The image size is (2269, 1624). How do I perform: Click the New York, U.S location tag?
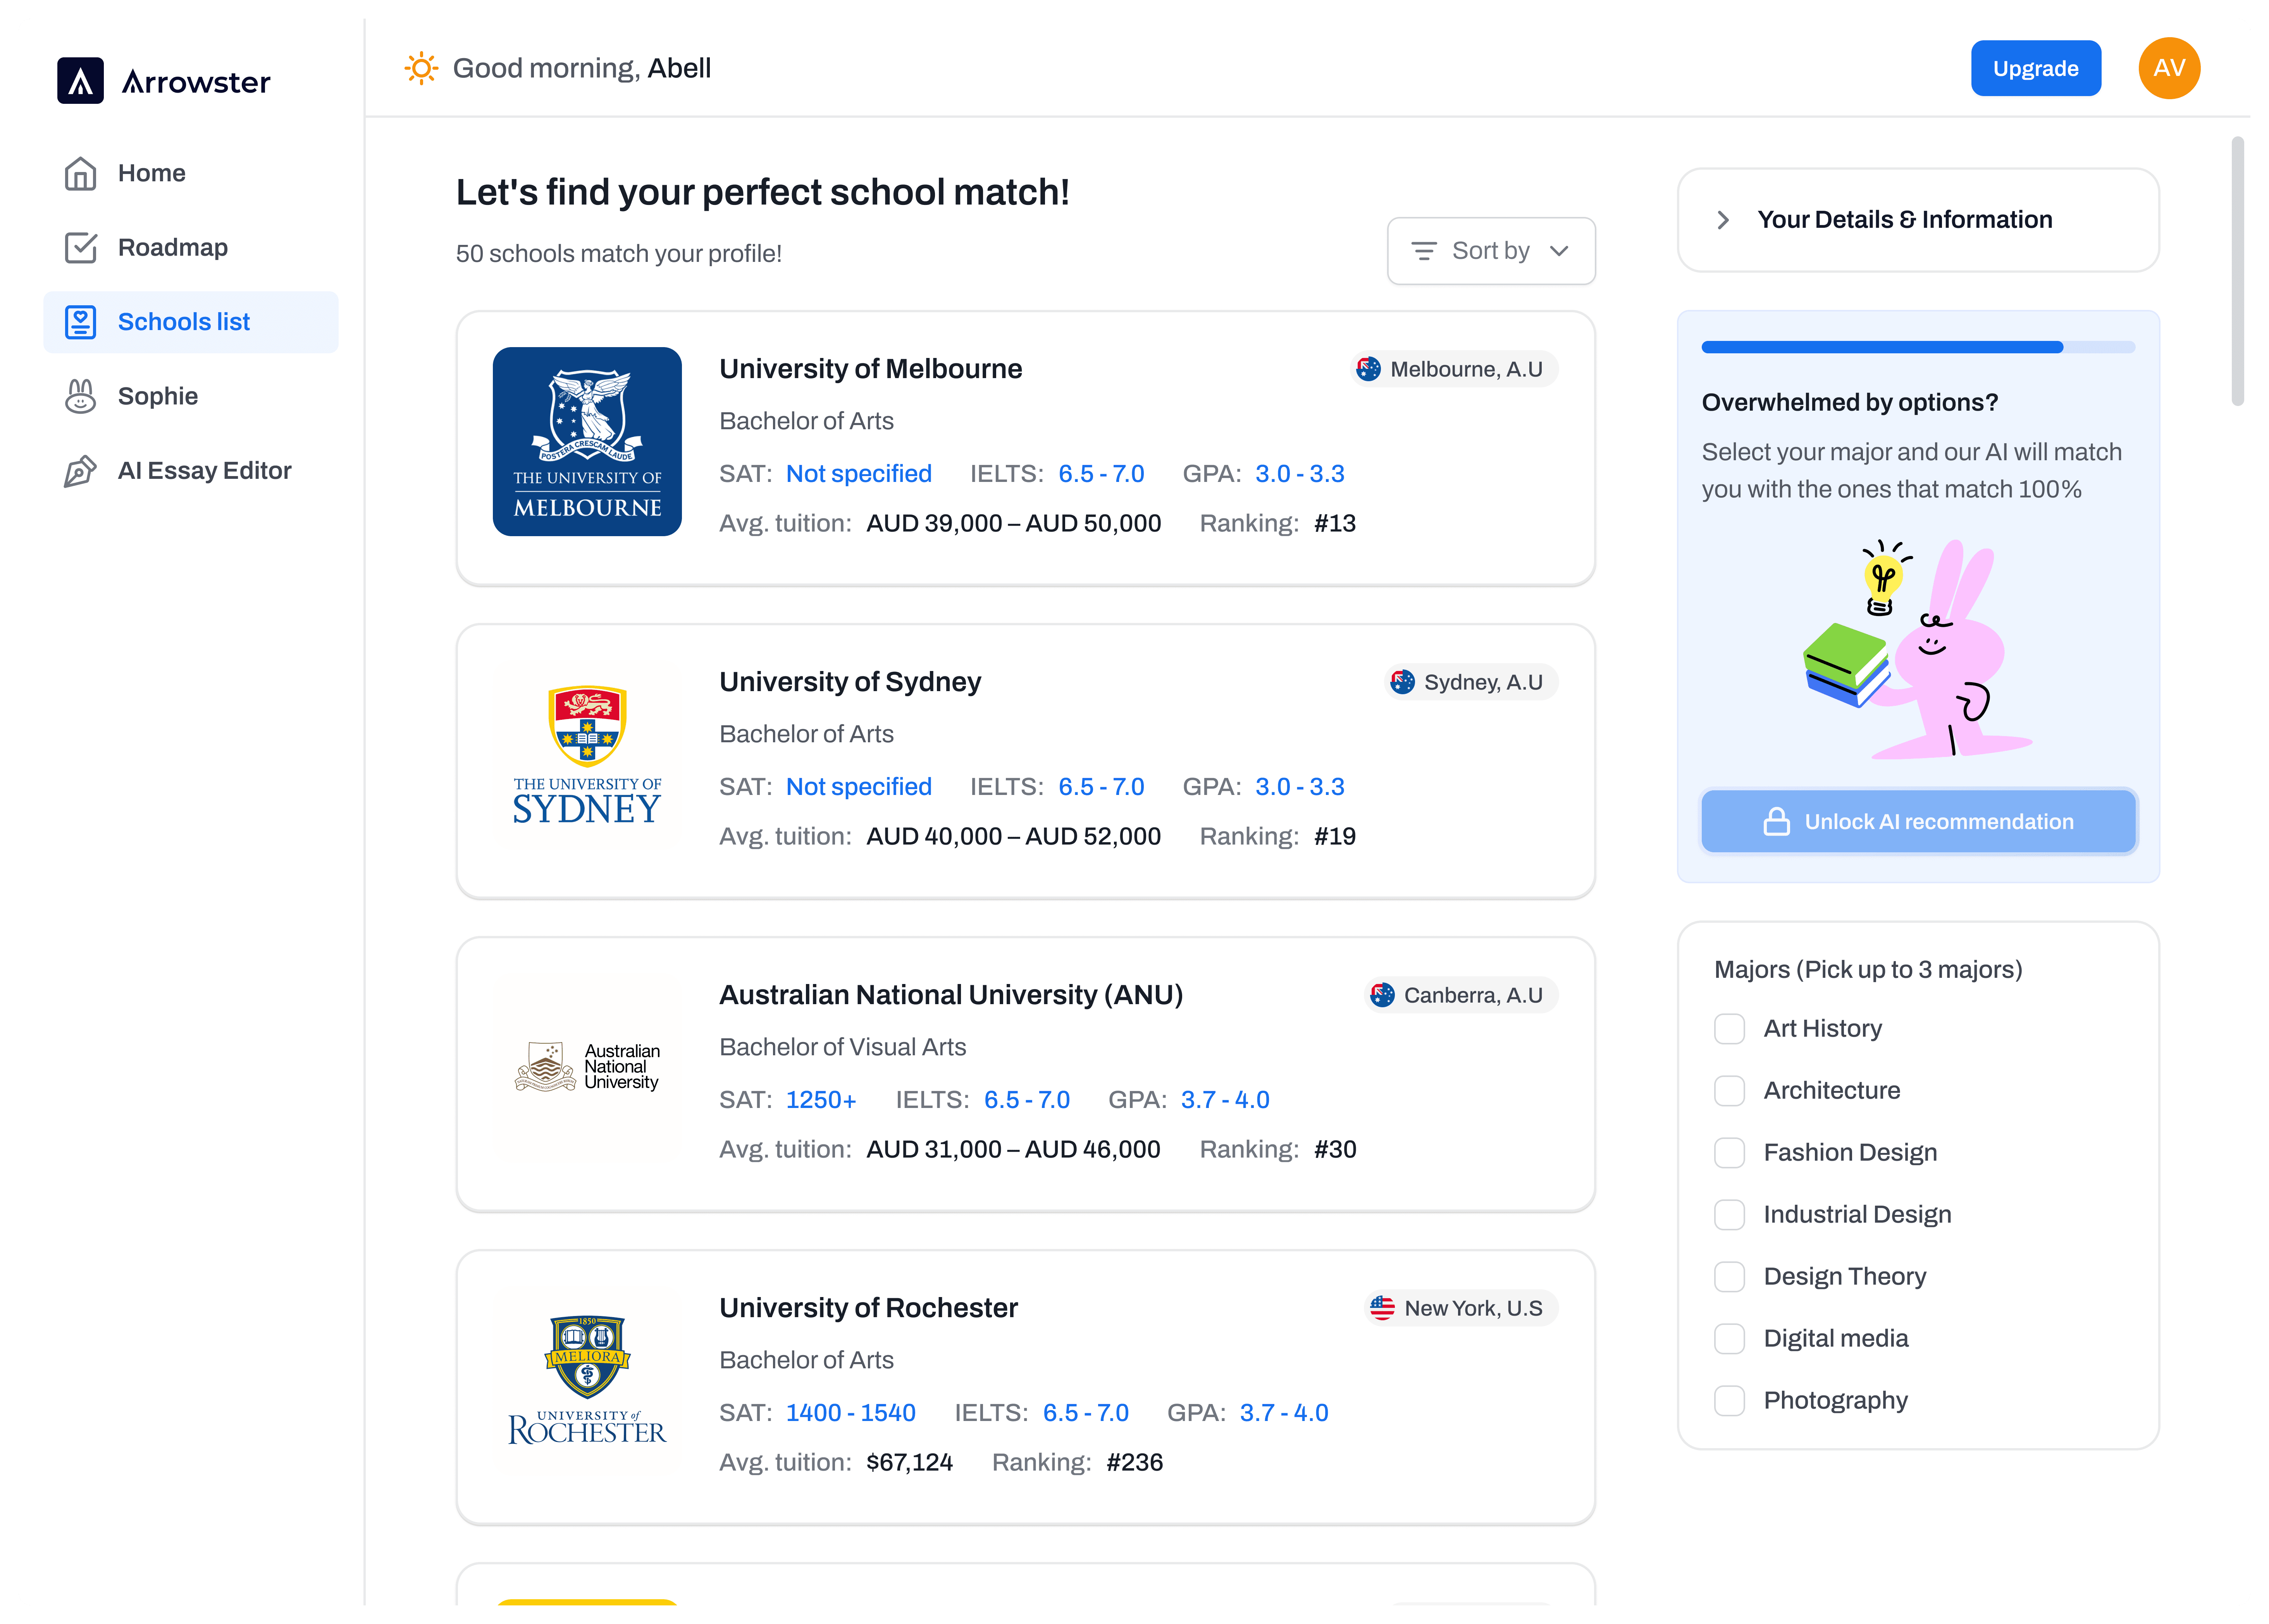click(1461, 1308)
